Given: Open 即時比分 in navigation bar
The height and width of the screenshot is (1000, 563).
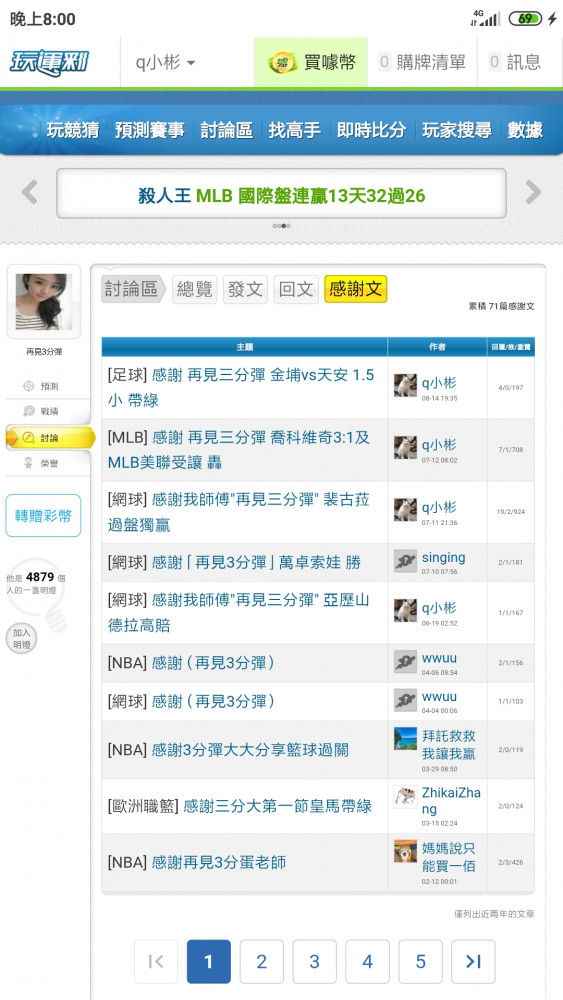Looking at the screenshot, I should click(372, 130).
